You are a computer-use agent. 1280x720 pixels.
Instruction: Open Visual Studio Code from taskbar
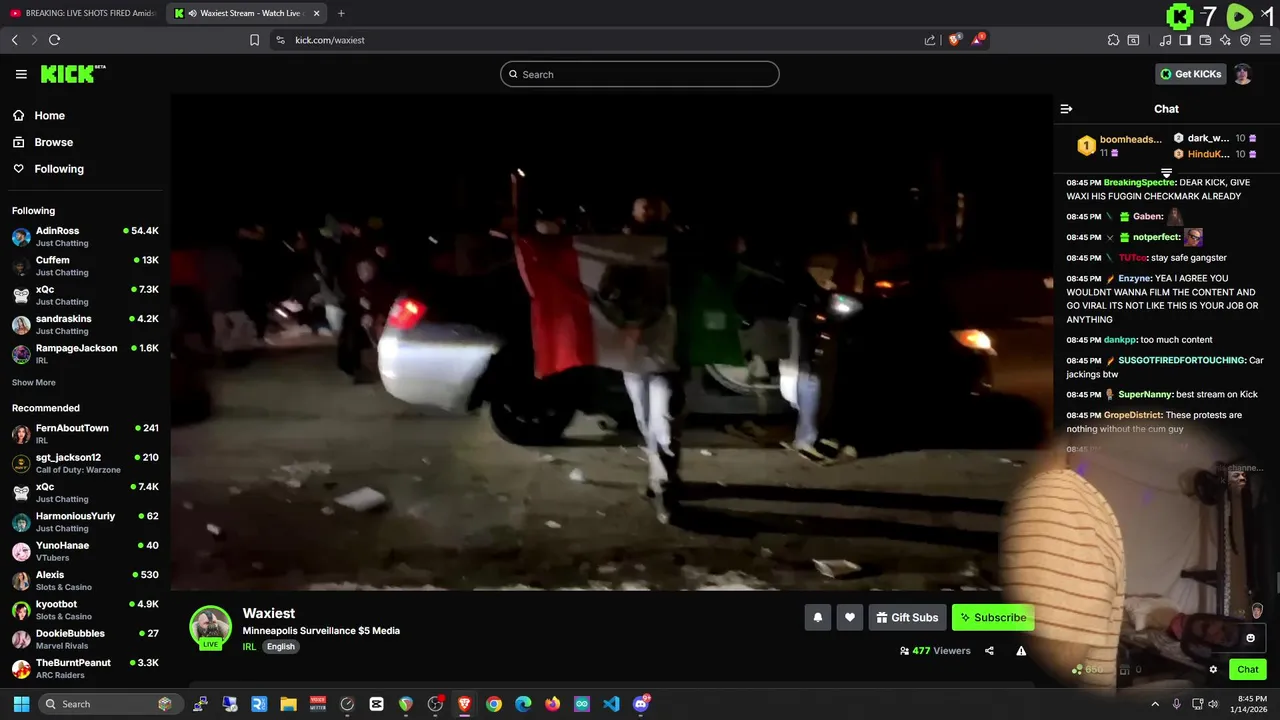611,704
